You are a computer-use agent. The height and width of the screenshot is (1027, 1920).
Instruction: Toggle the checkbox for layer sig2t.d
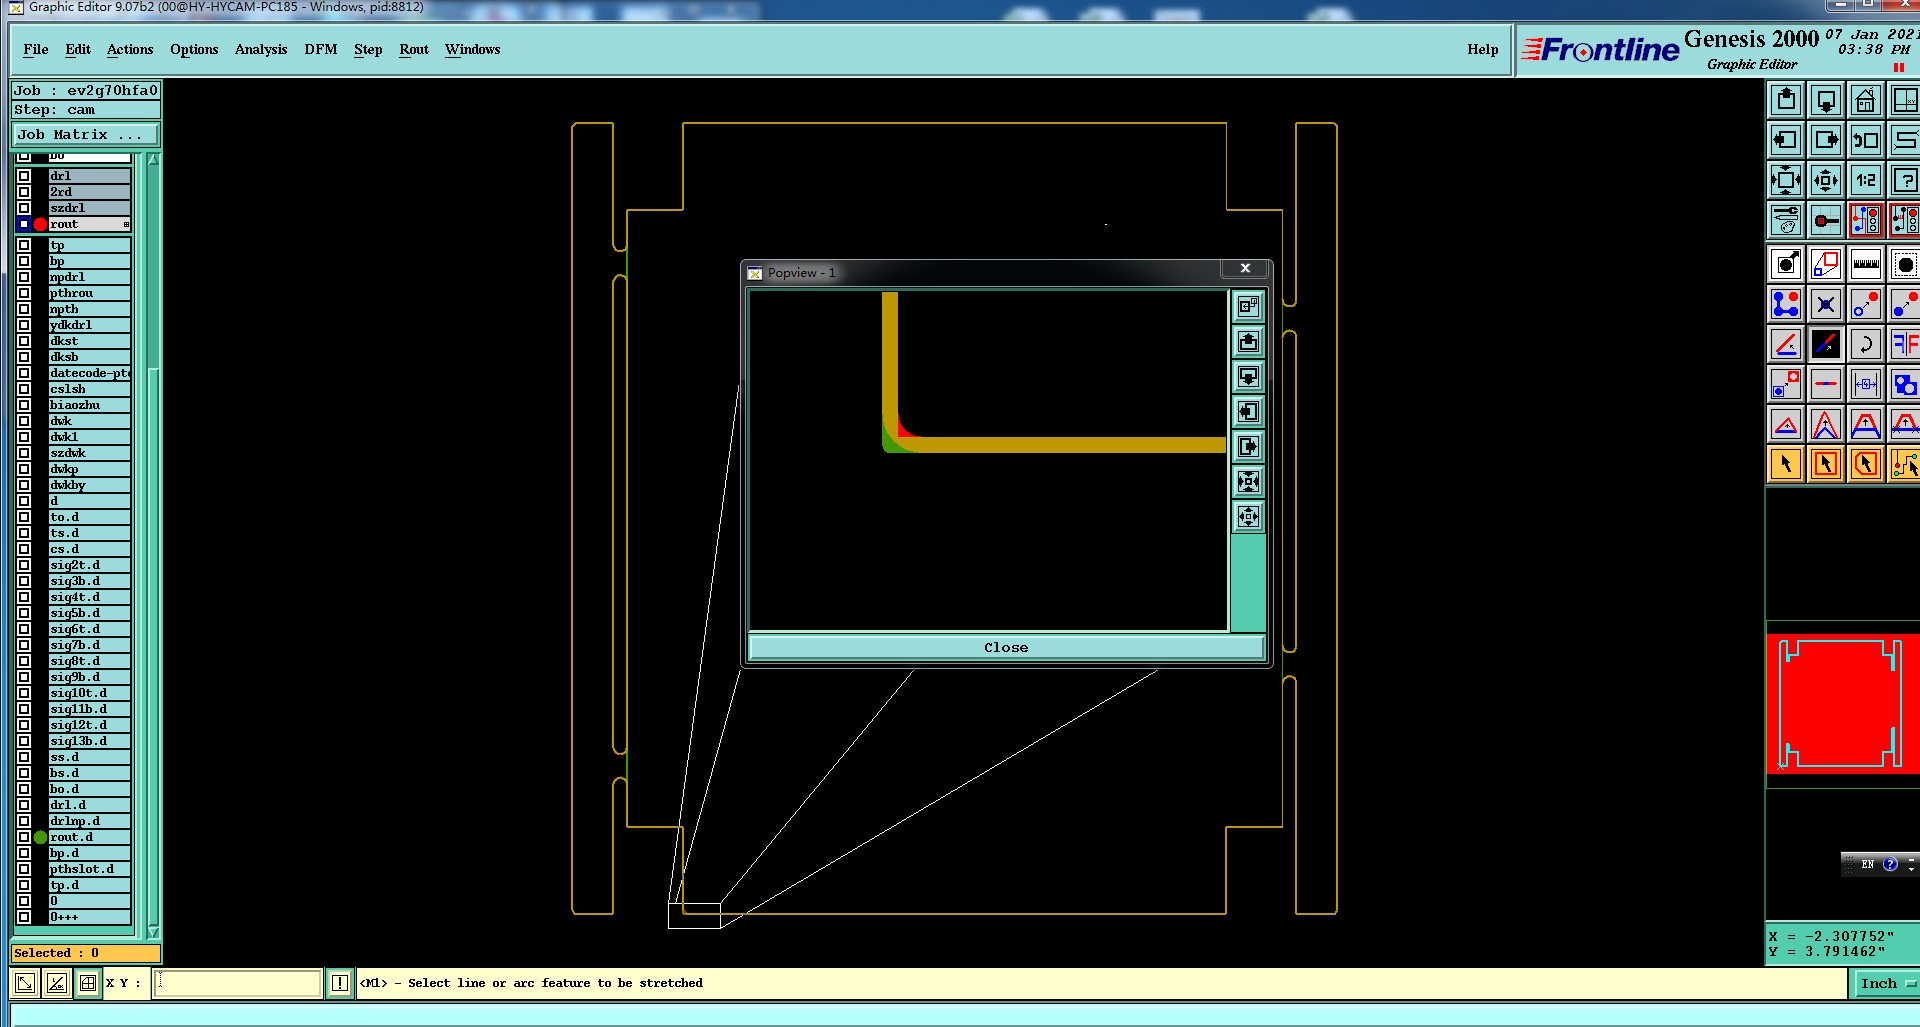coord(24,565)
